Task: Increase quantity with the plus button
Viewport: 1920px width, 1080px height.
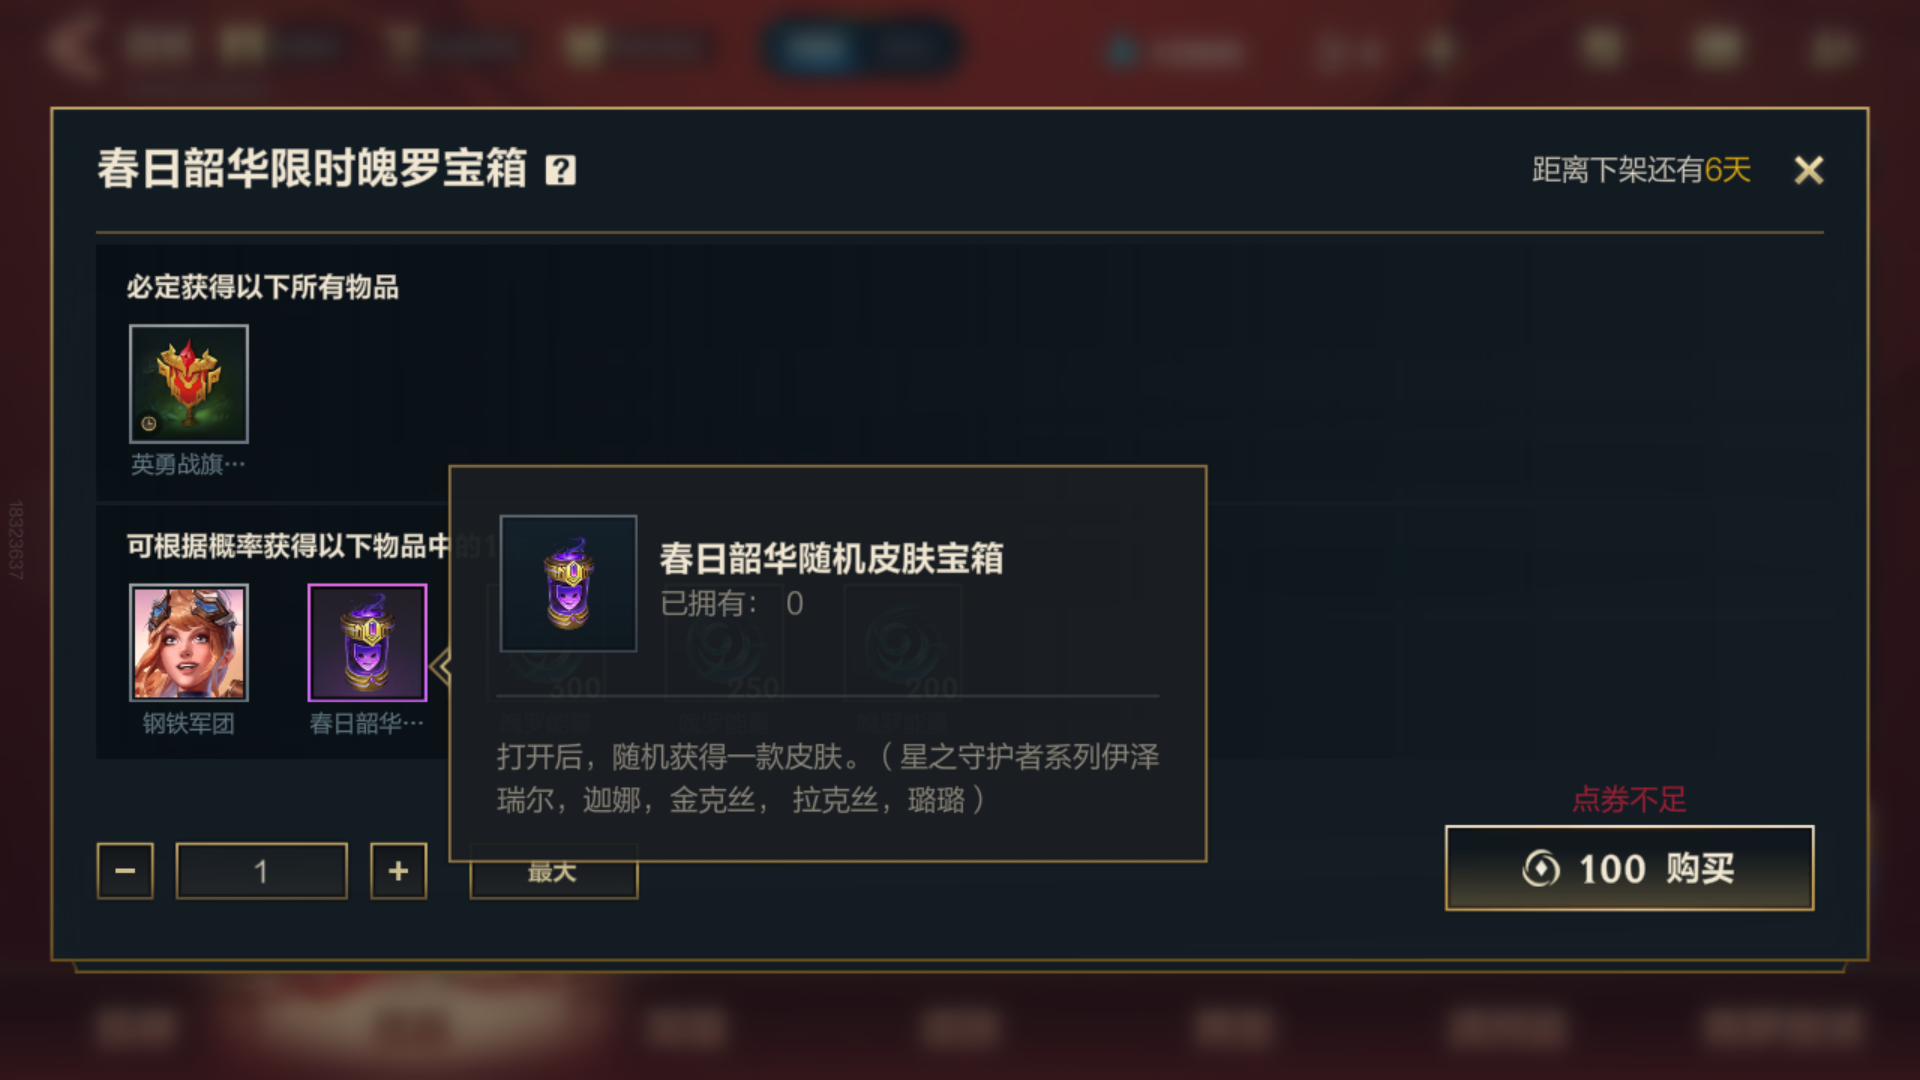Action: pyautogui.click(x=398, y=871)
